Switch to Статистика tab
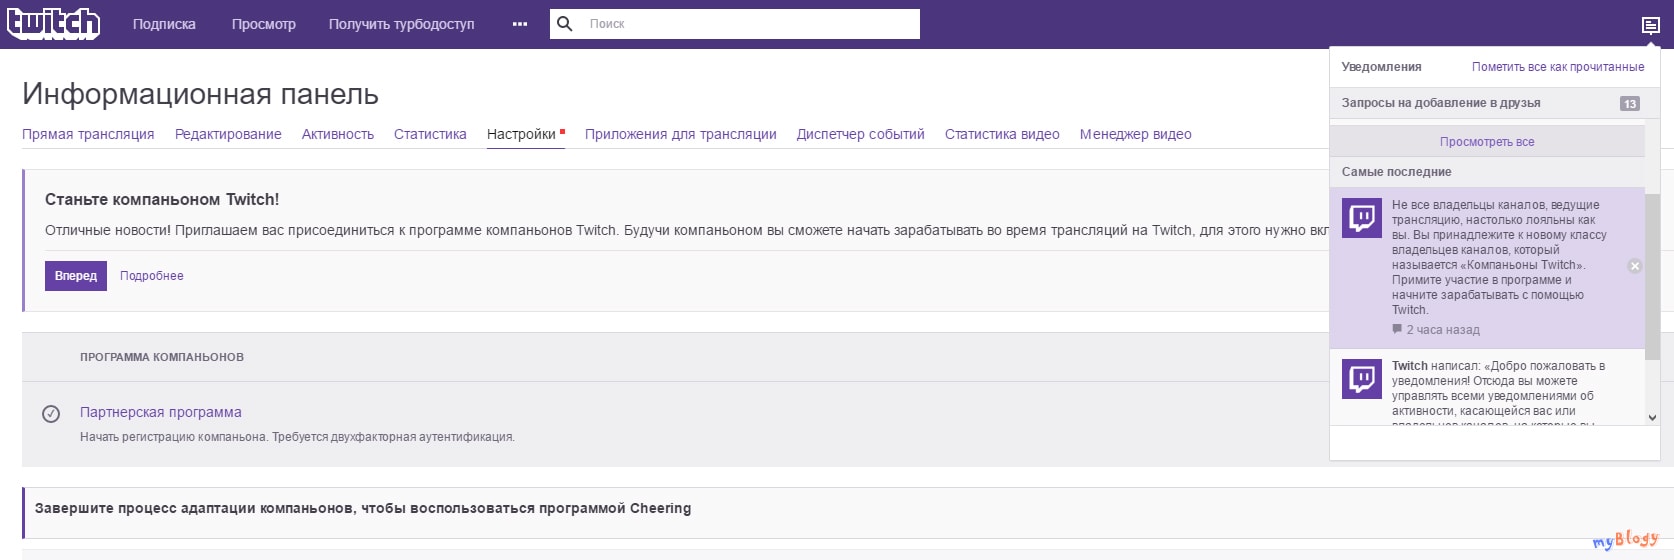The image size is (1674, 560). [430, 134]
